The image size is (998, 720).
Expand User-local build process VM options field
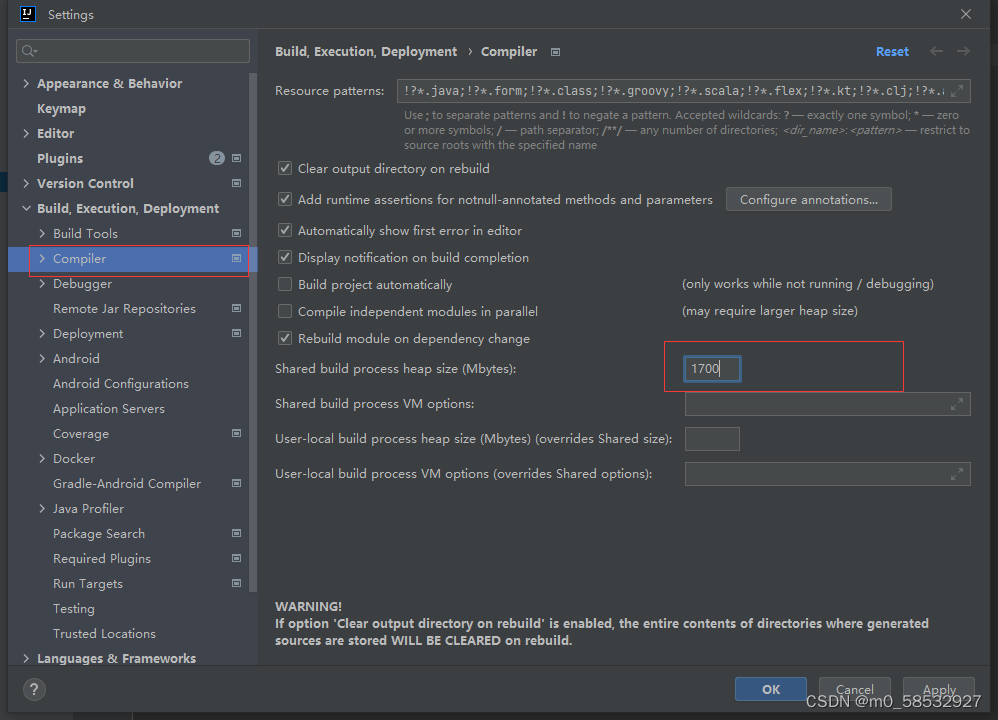click(x=957, y=474)
